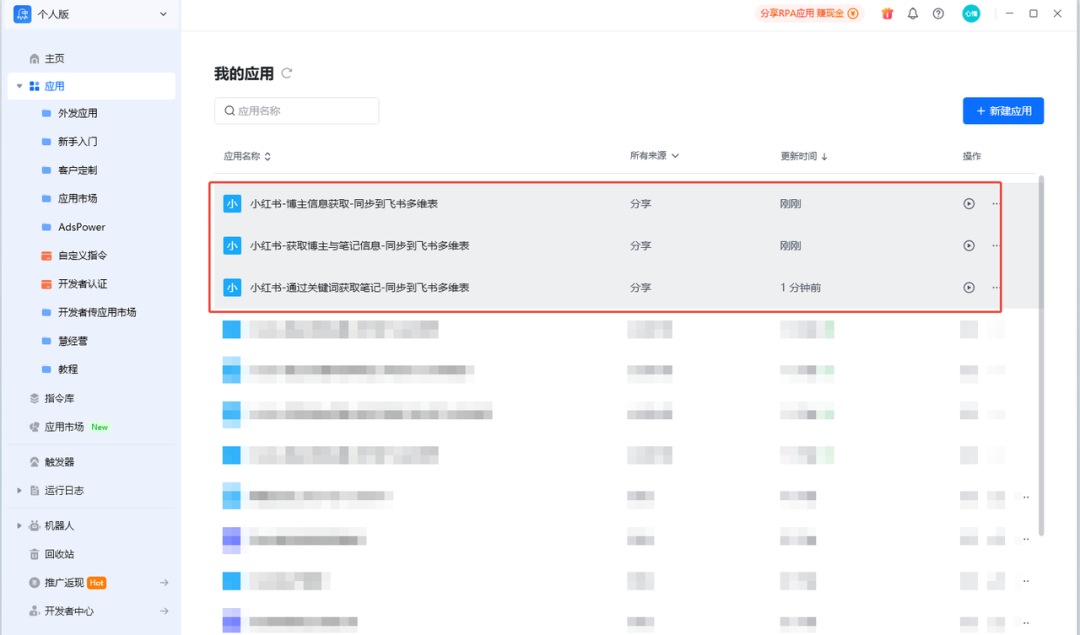1080x635 pixels.
Task: Collapse the 应用 tree section
Action: (19, 86)
